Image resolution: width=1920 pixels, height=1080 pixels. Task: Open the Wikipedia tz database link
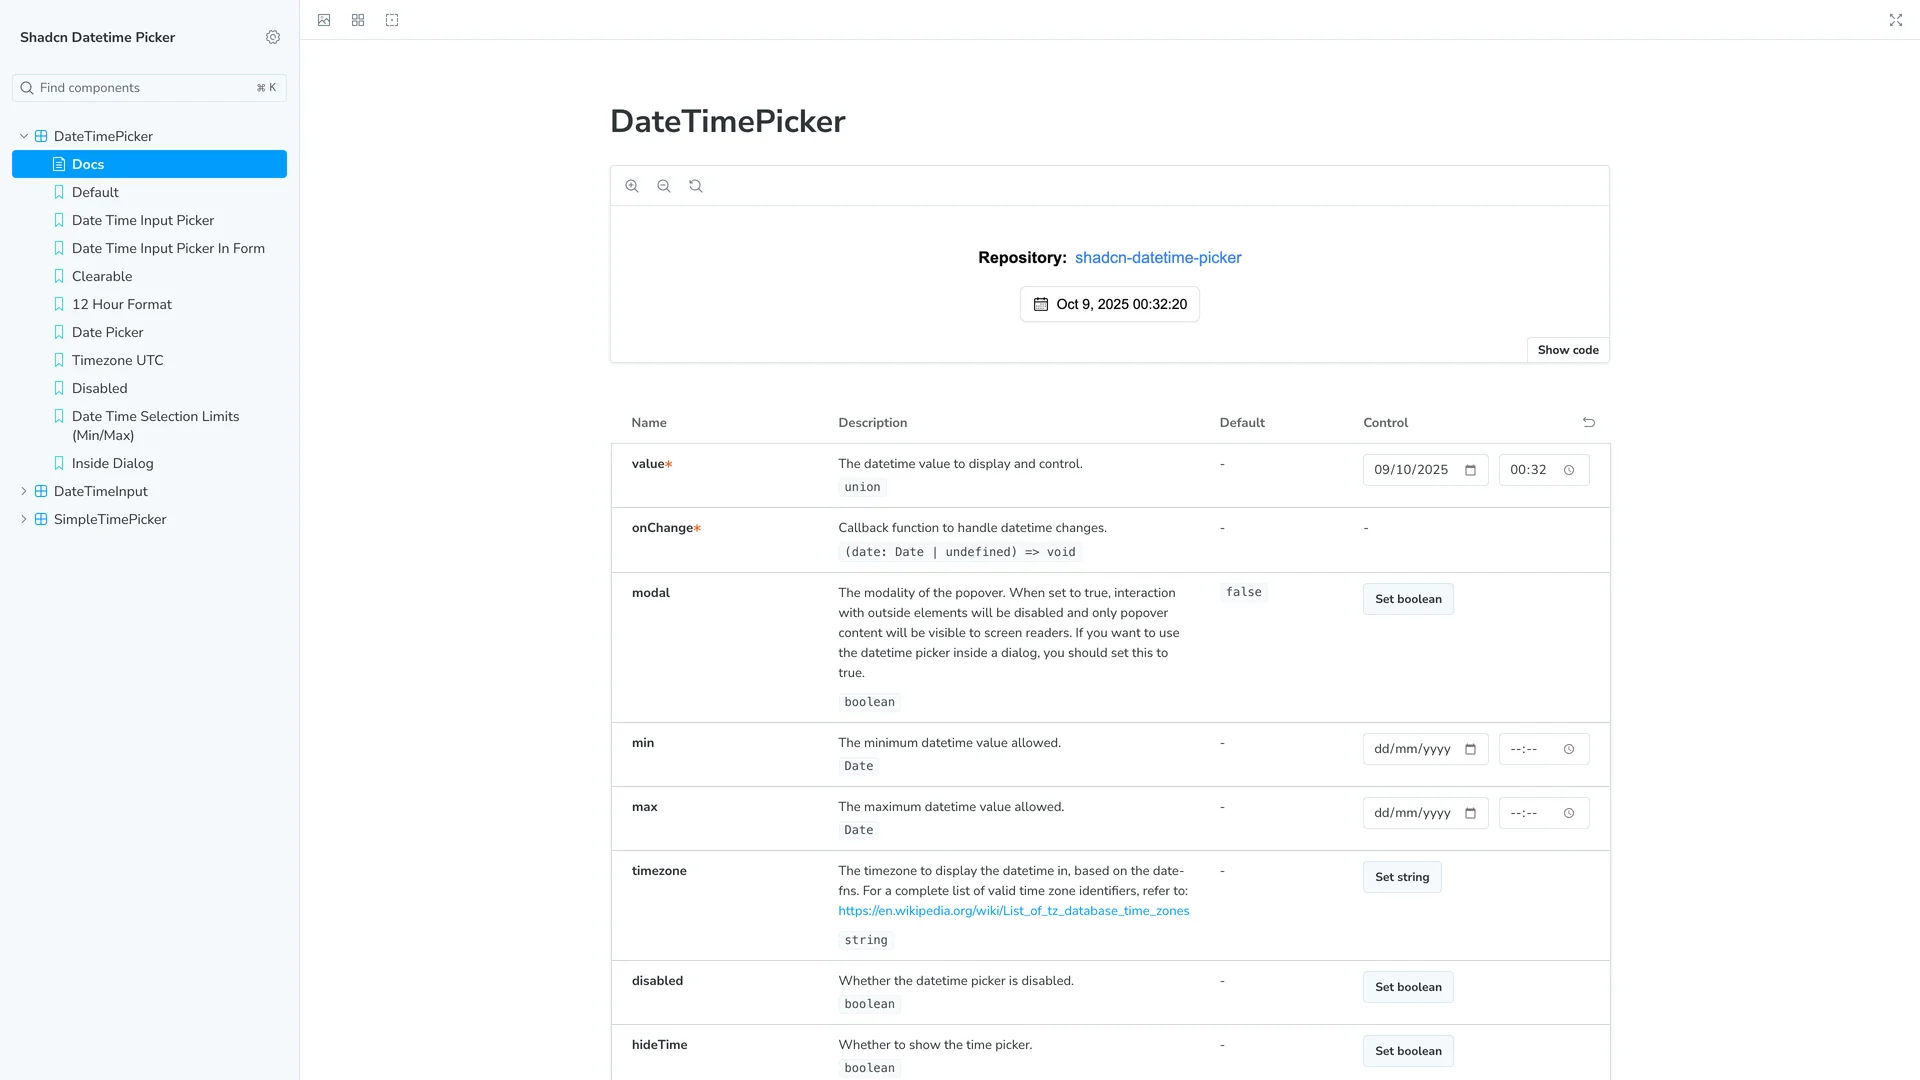click(1014, 911)
